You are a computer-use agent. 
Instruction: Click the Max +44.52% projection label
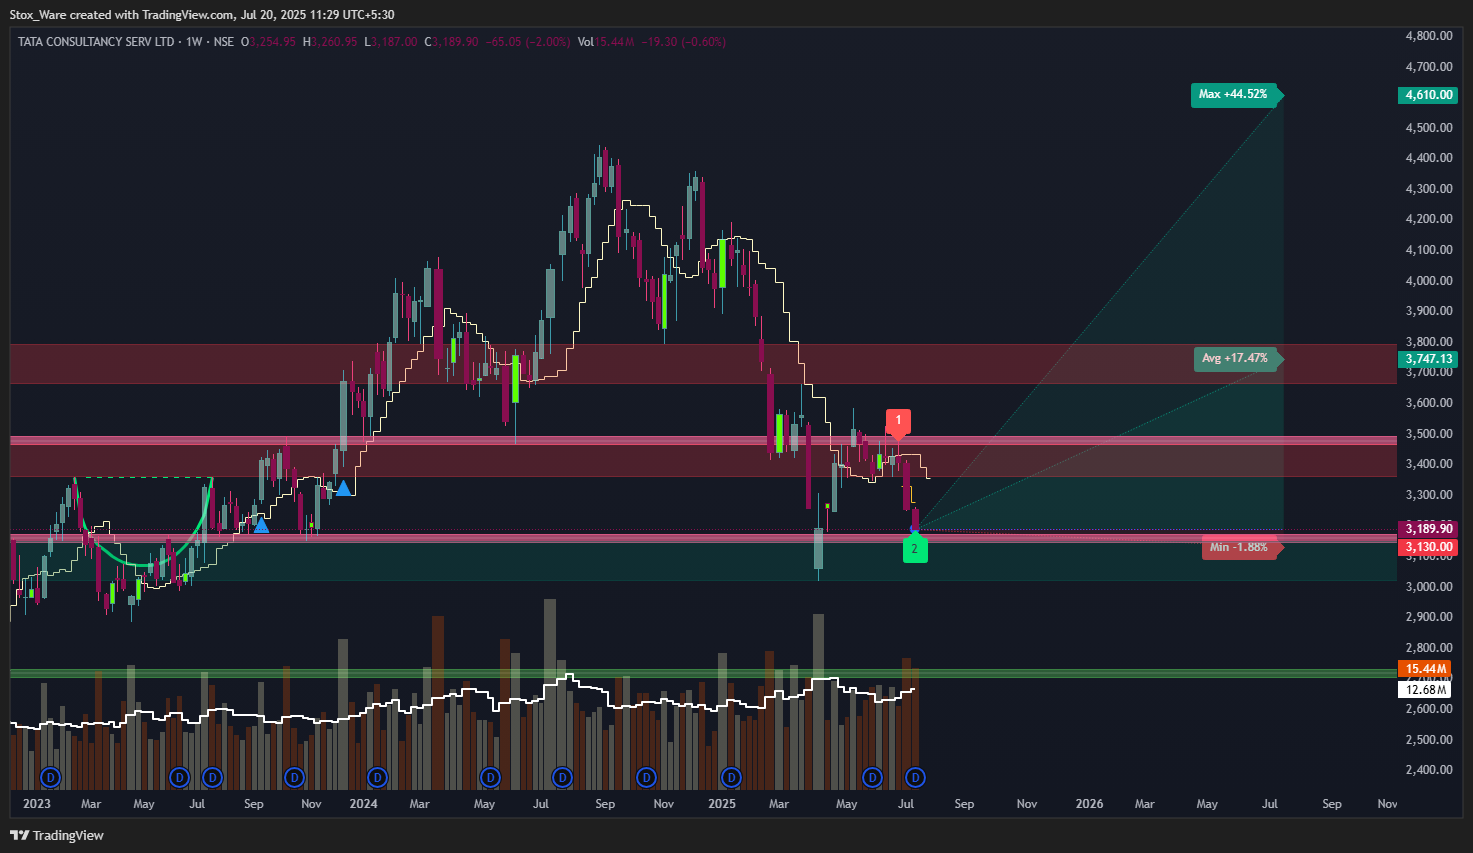[1235, 94]
